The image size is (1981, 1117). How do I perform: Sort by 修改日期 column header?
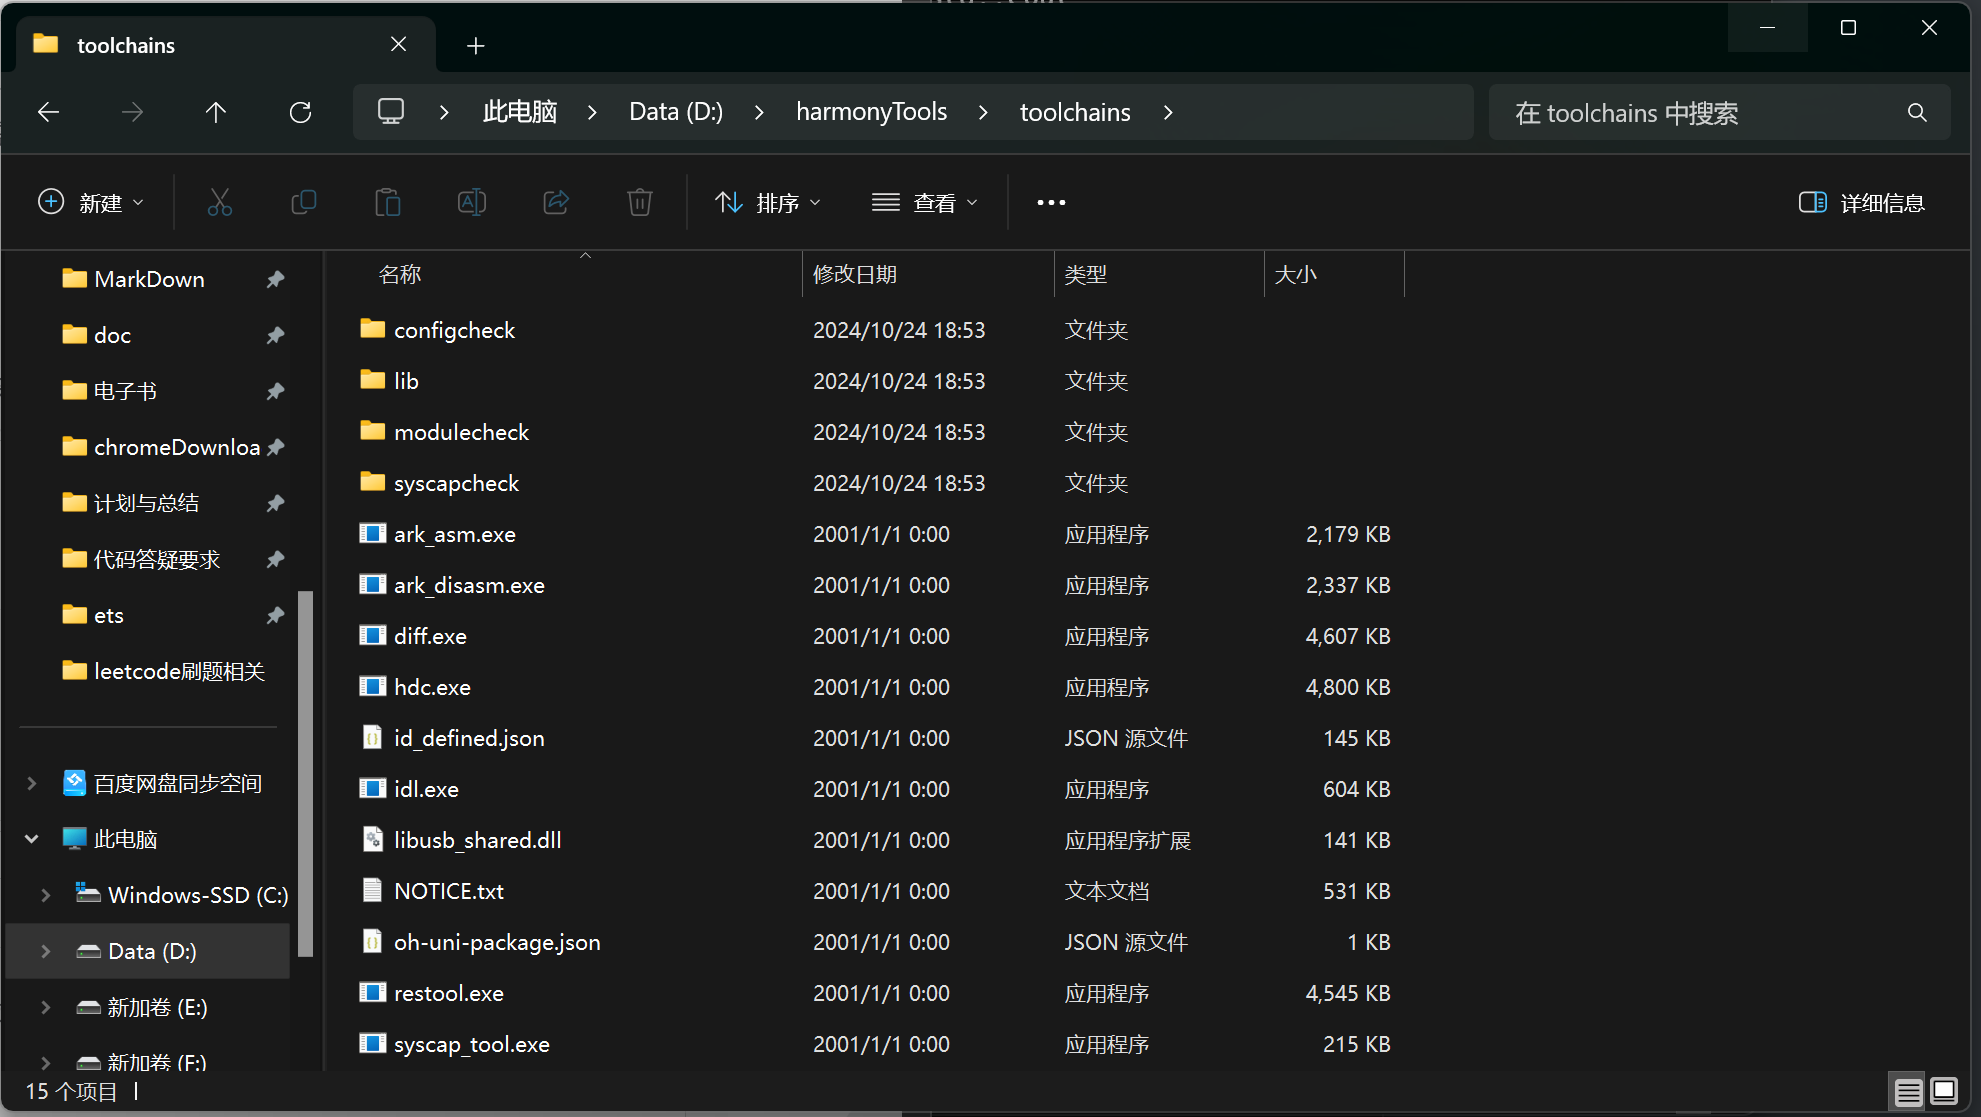855,274
